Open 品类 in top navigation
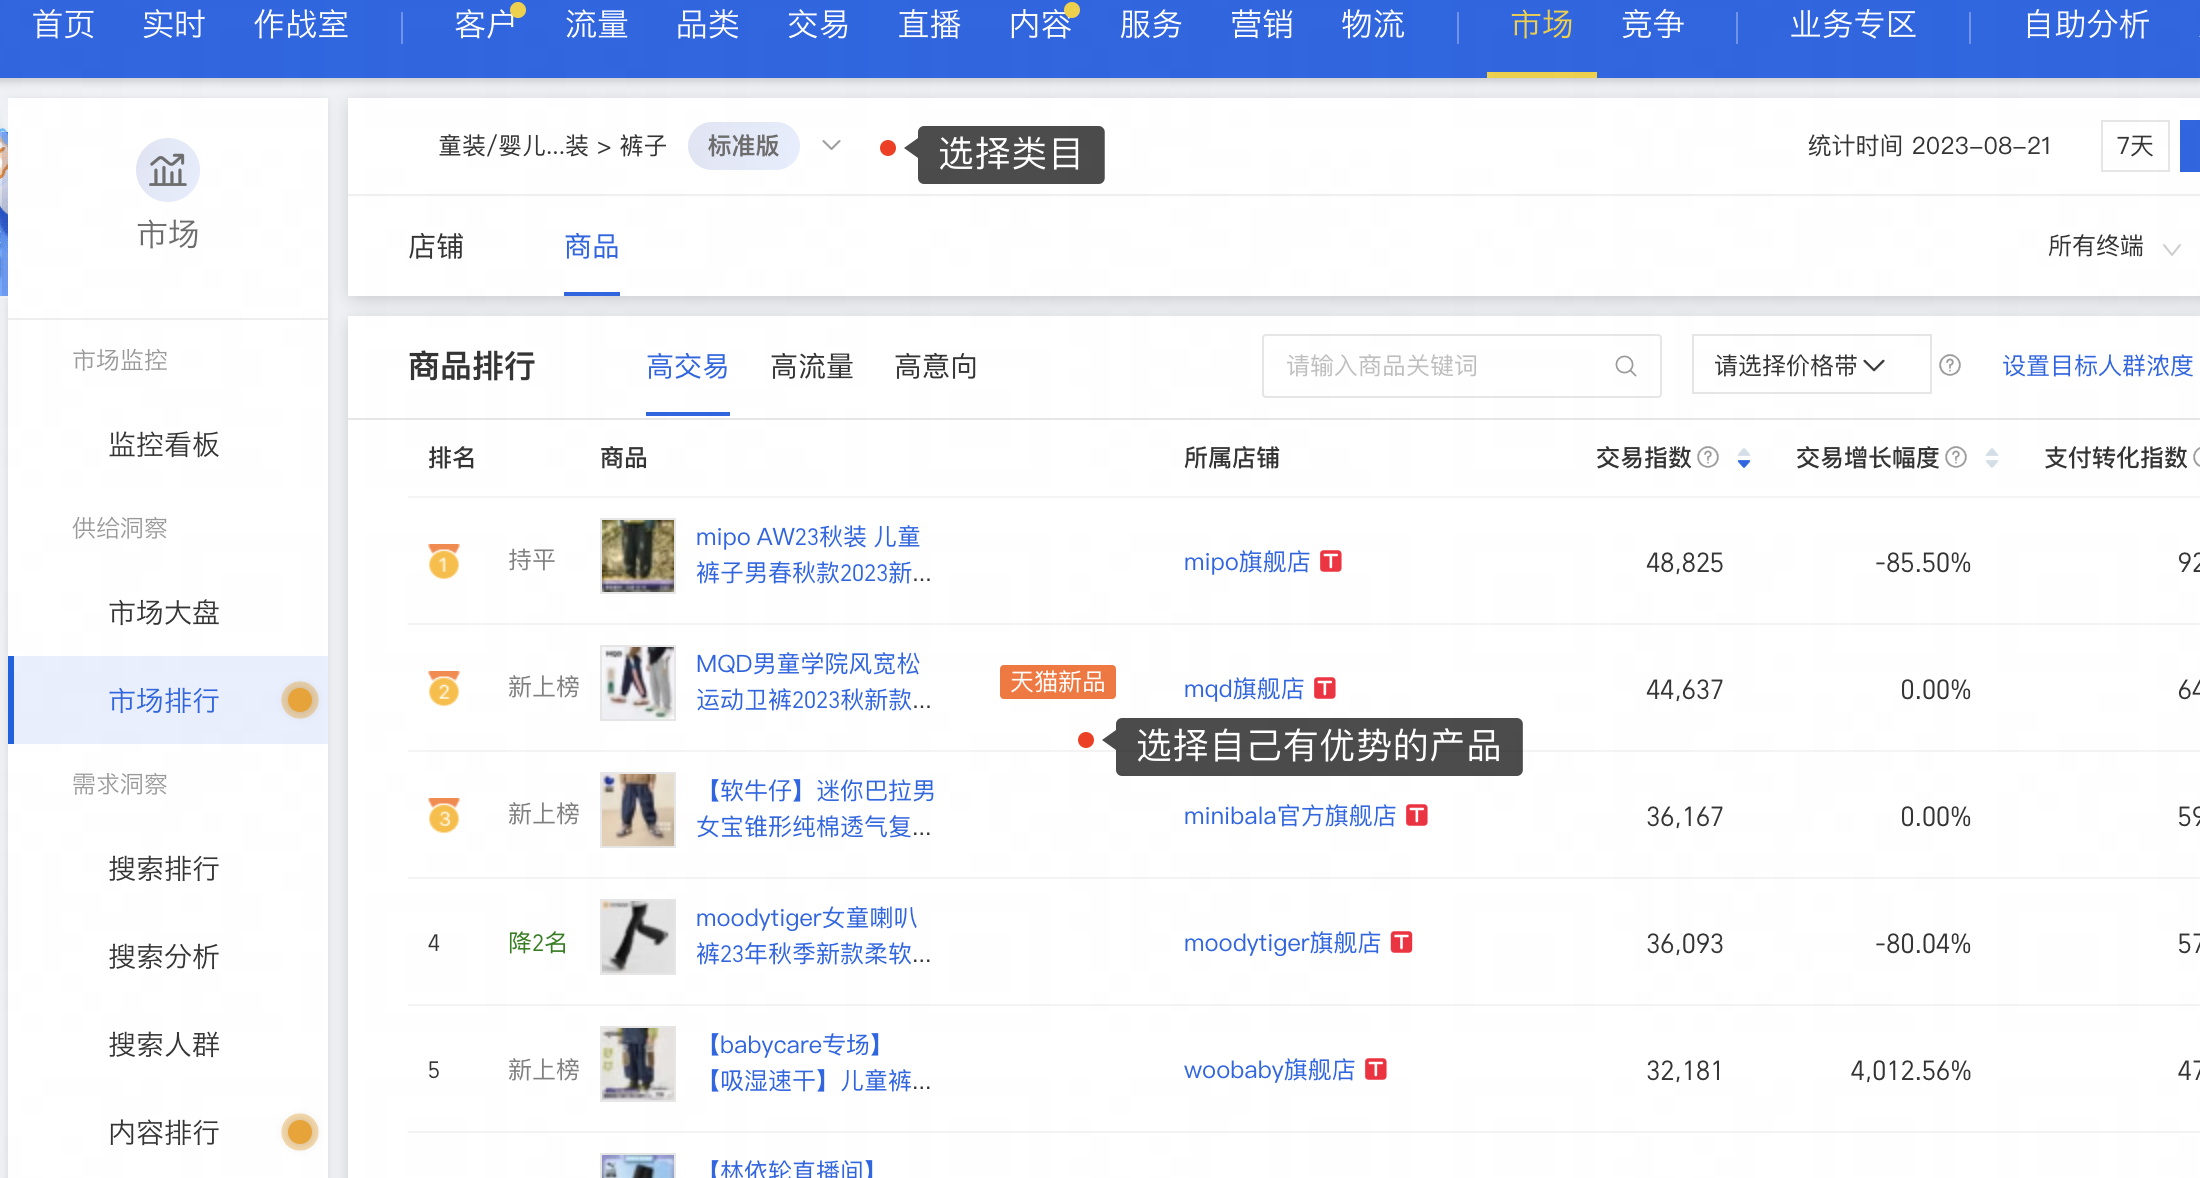The height and width of the screenshot is (1178, 2200). coord(707,24)
